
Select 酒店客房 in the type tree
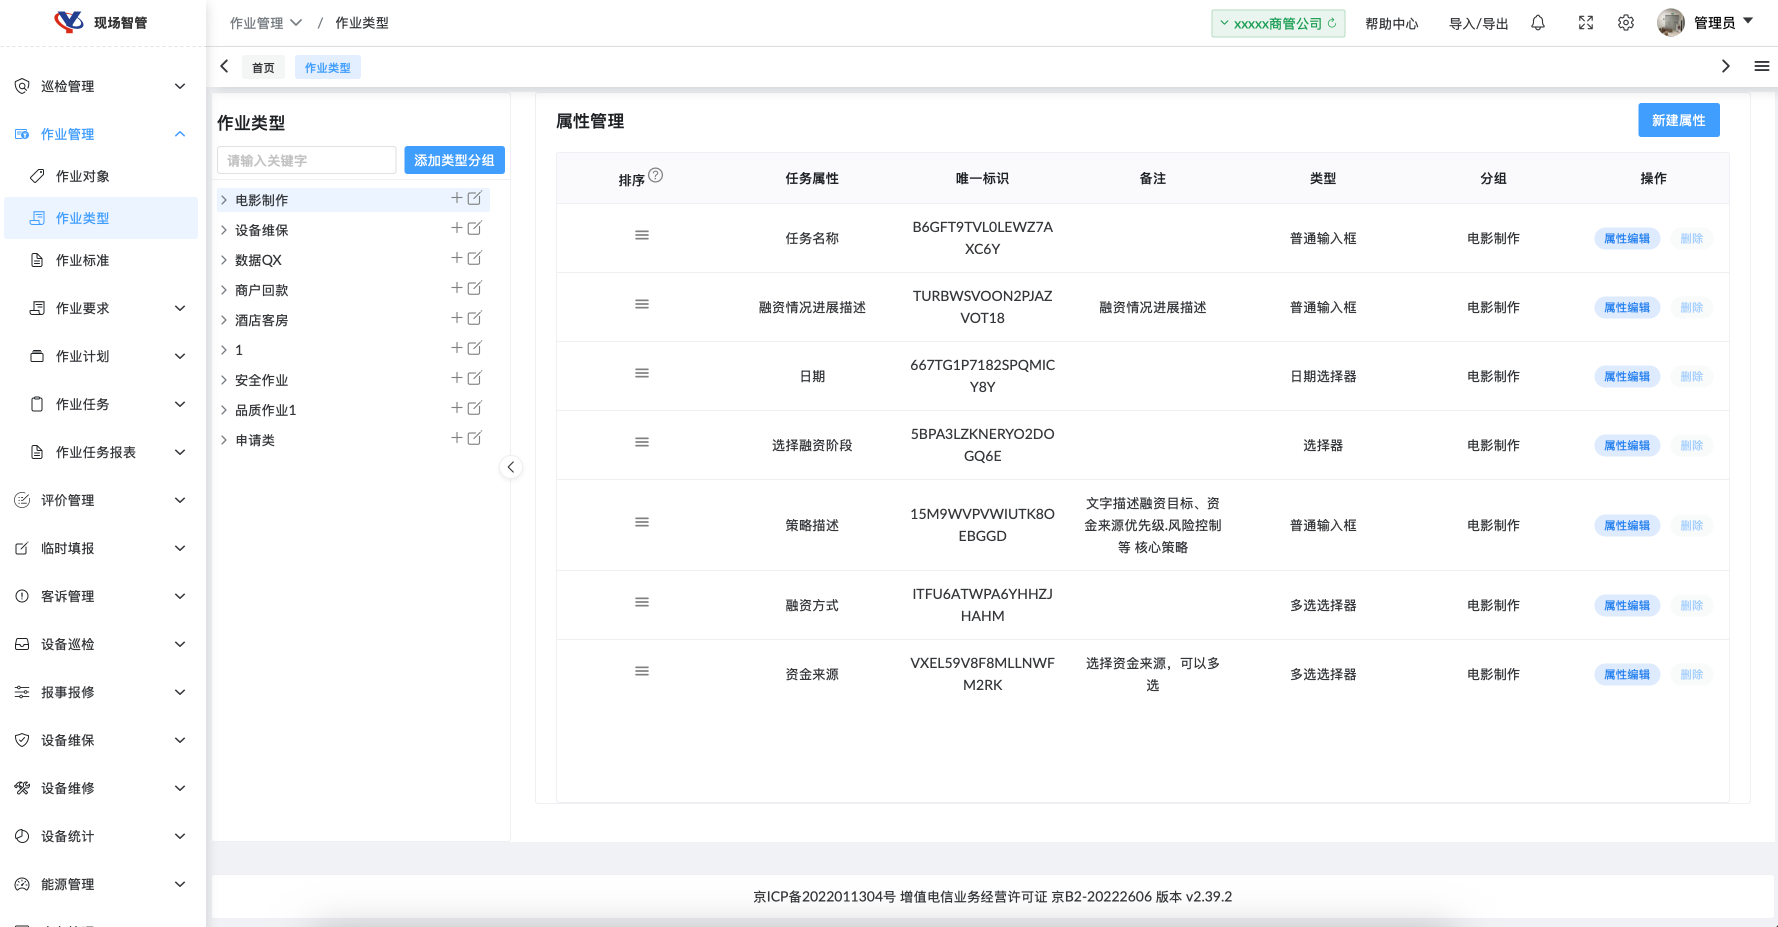click(262, 320)
